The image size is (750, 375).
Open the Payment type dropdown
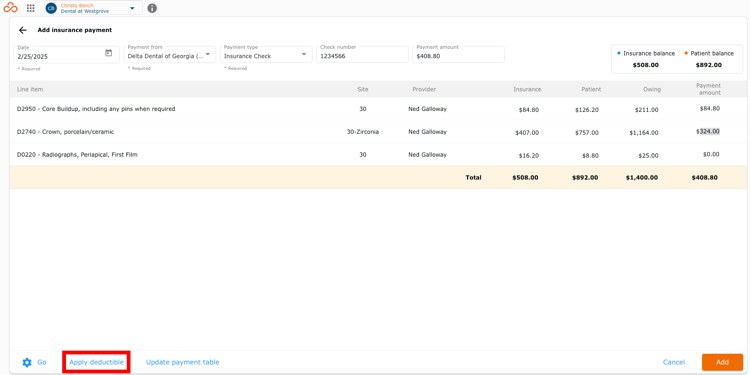click(266, 55)
